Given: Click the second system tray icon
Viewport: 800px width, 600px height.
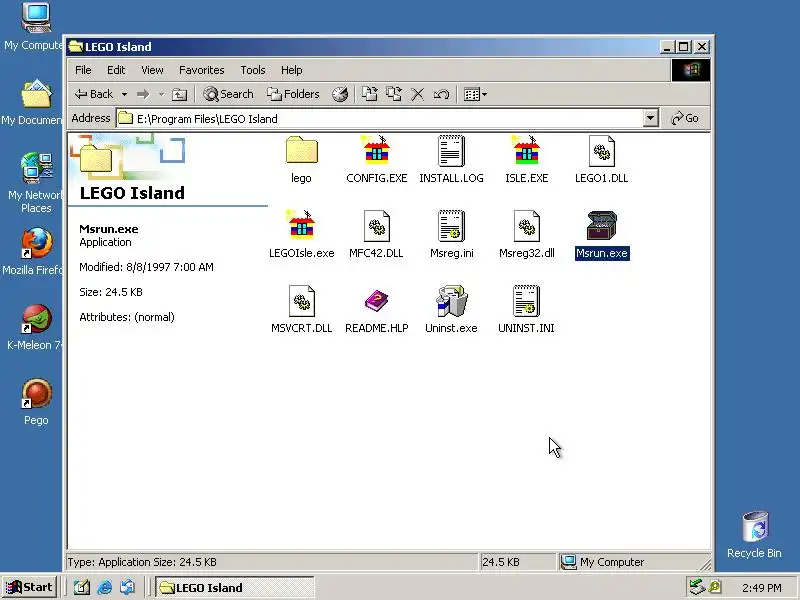Looking at the screenshot, I should tap(715, 587).
